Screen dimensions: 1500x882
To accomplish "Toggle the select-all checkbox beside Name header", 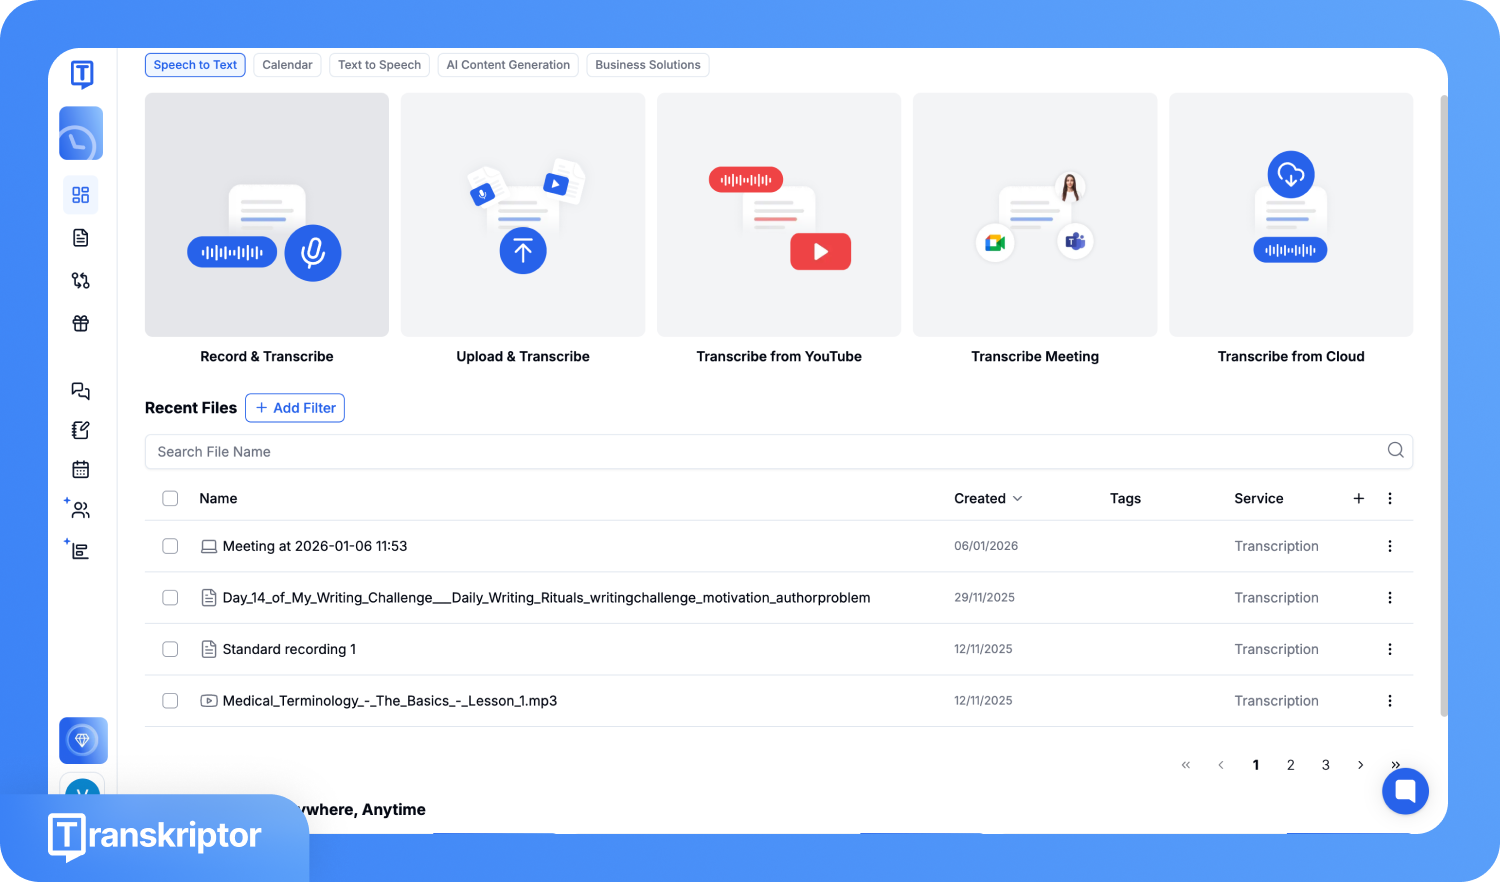I will tap(170, 498).
